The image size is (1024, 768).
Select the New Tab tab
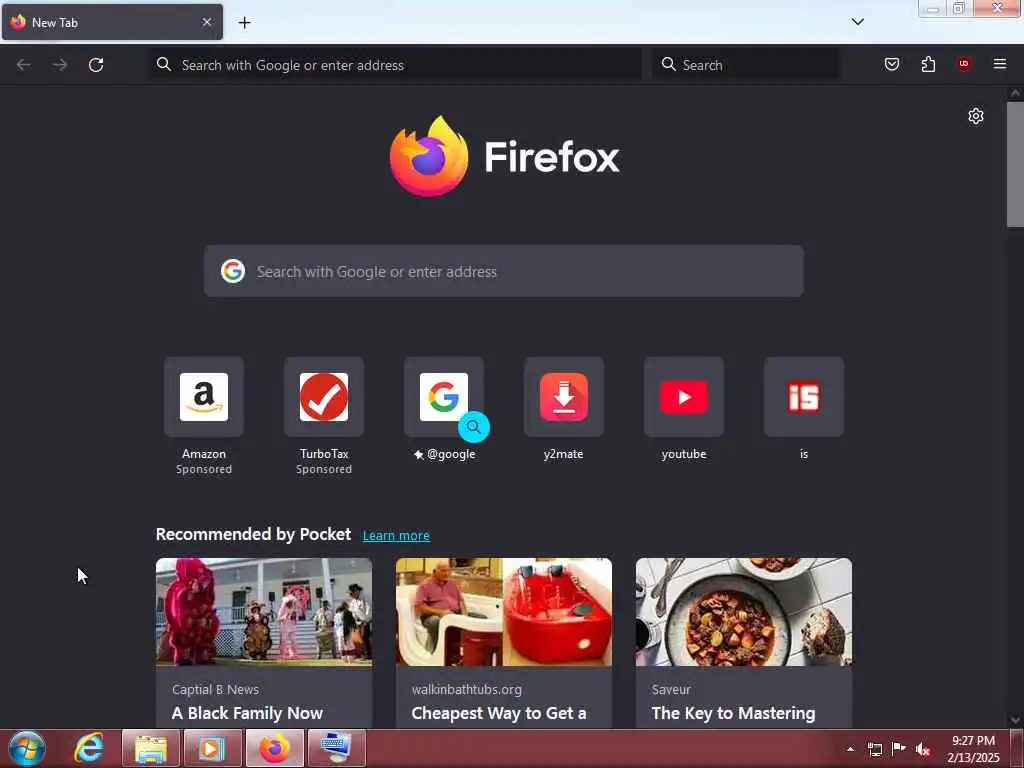coord(112,22)
